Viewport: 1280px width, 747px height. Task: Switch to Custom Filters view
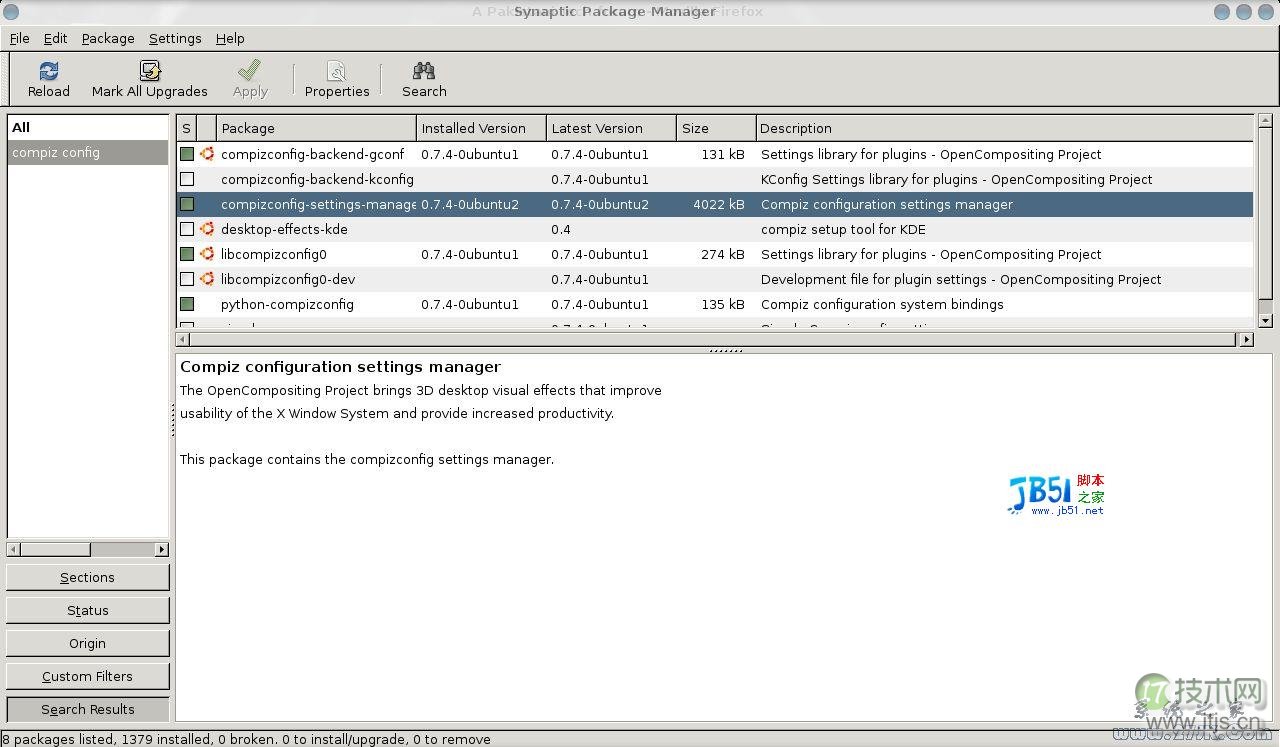(87, 676)
